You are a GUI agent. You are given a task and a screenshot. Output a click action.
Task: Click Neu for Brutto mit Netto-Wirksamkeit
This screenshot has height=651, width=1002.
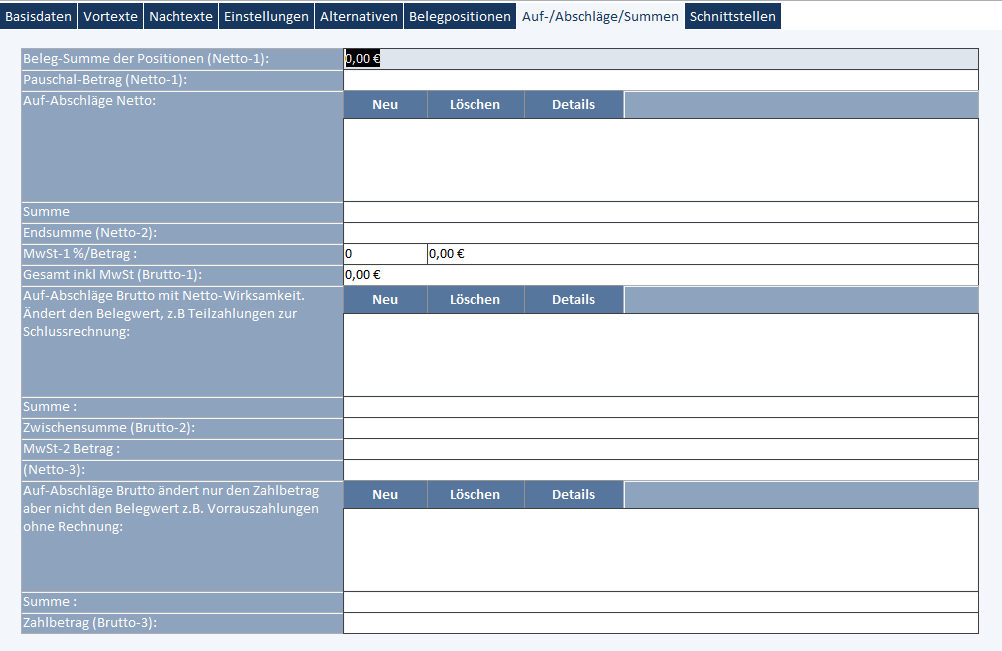click(385, 300)
